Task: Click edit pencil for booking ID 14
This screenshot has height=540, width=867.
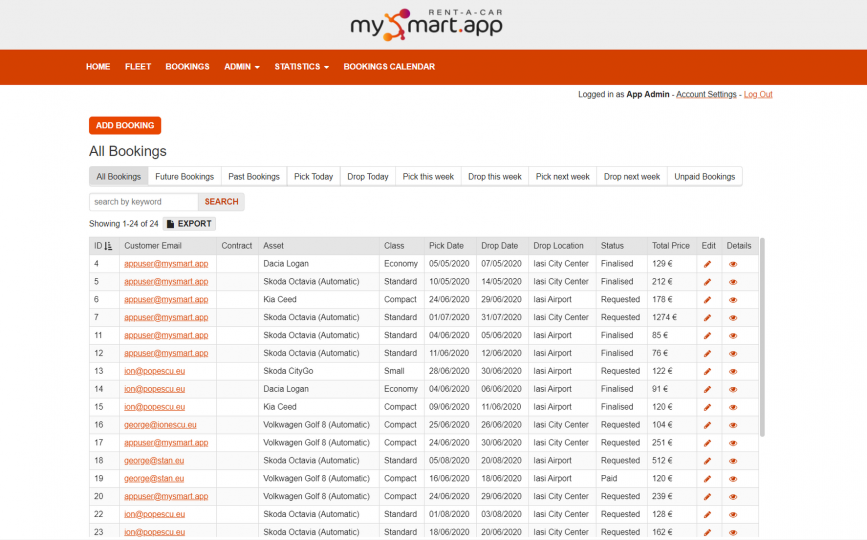Action: [707, 389]
